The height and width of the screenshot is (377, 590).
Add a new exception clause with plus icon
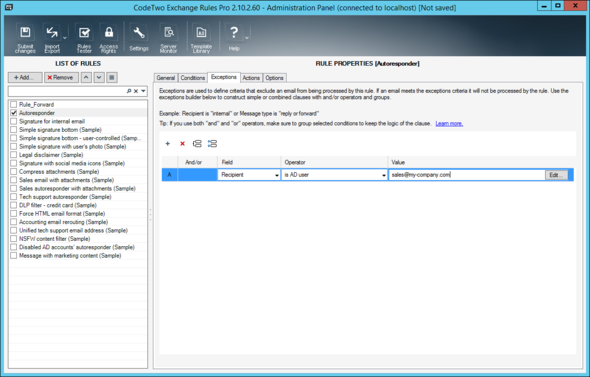pos(168,144)
